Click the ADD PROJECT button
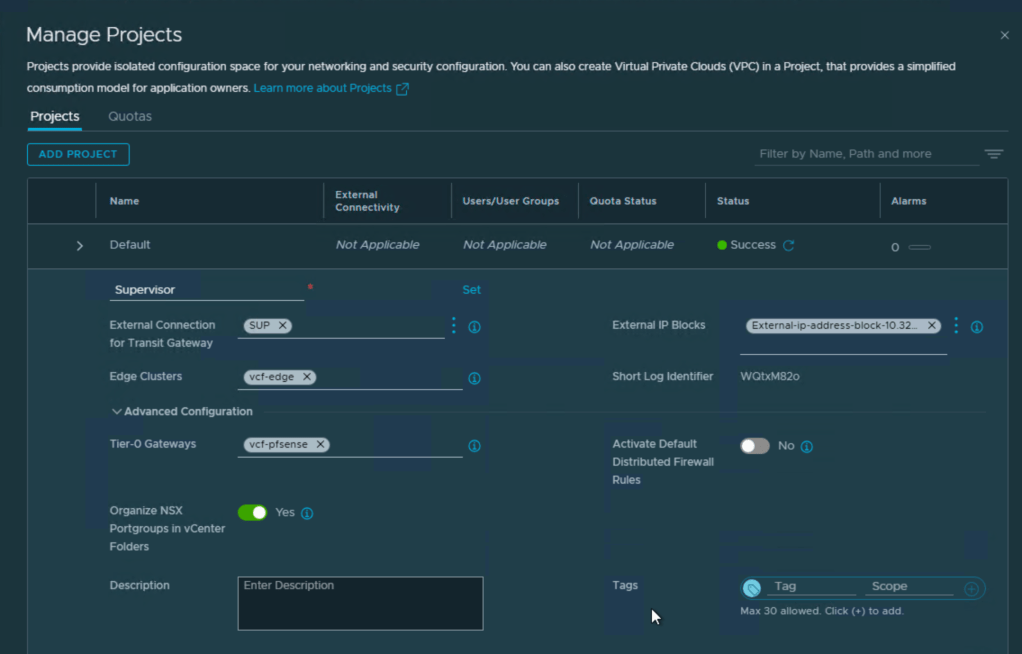This screenshot has width=1022, height=654. point(78,154)
